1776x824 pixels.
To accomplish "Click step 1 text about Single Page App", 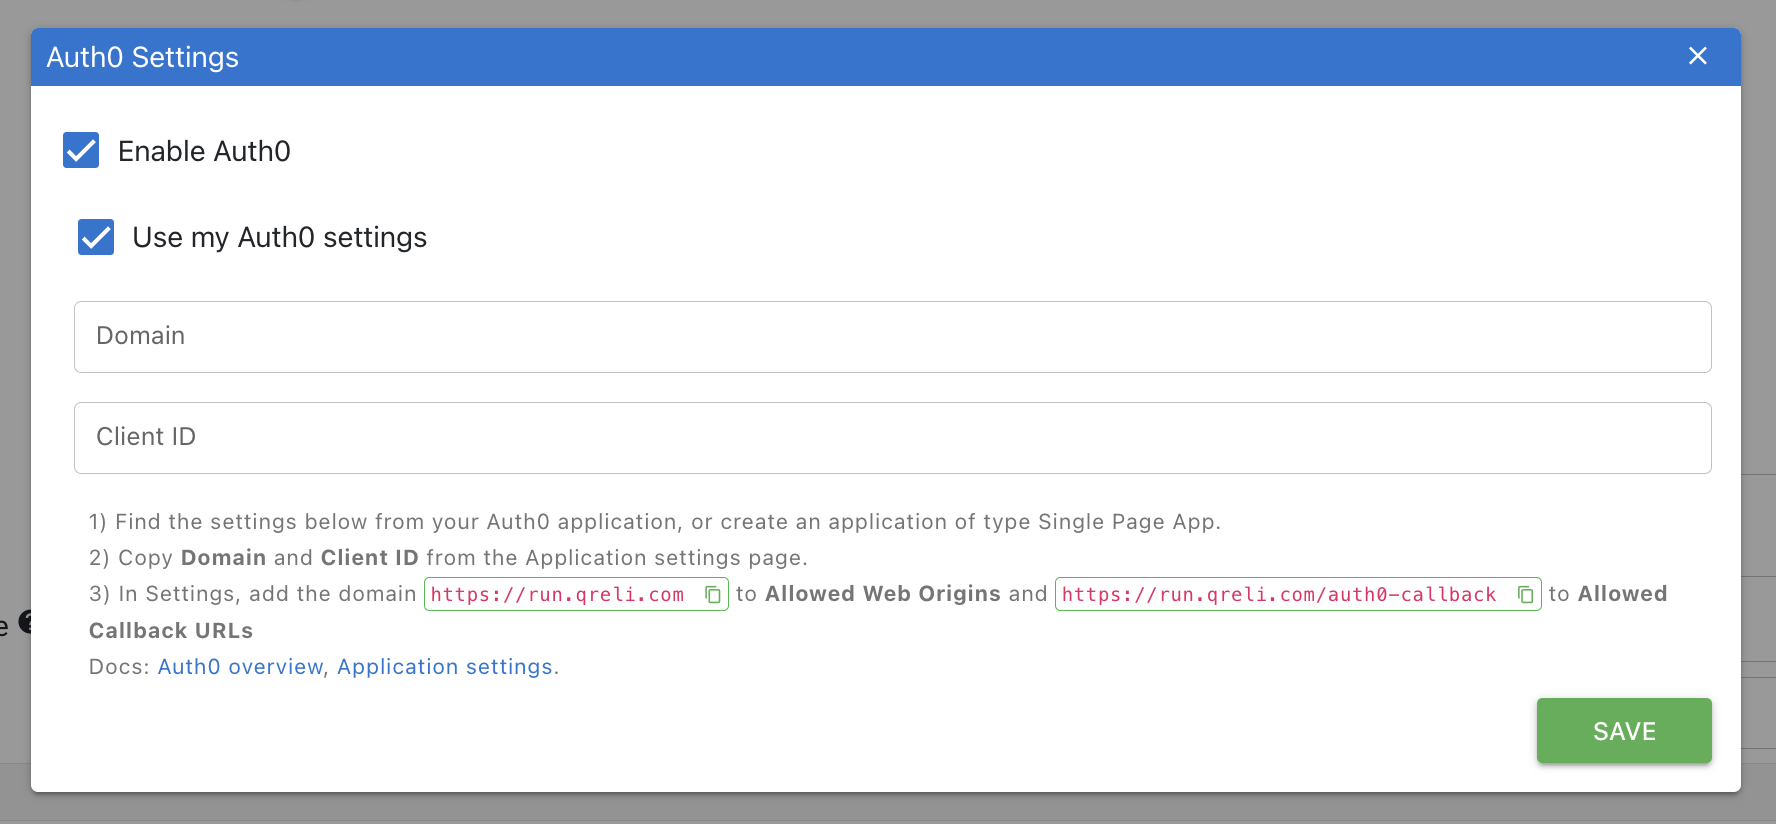I will click(655, 522).
